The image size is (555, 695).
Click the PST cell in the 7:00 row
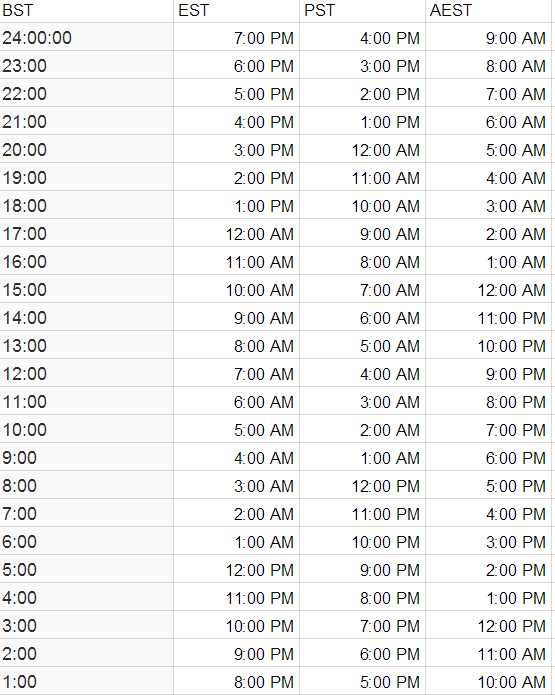tap(362, 513)
